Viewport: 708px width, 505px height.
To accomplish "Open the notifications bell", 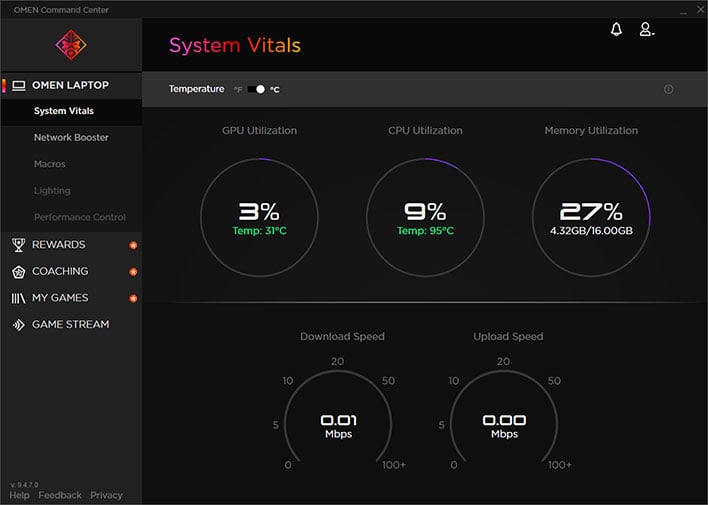I will (x=616, y=29).
